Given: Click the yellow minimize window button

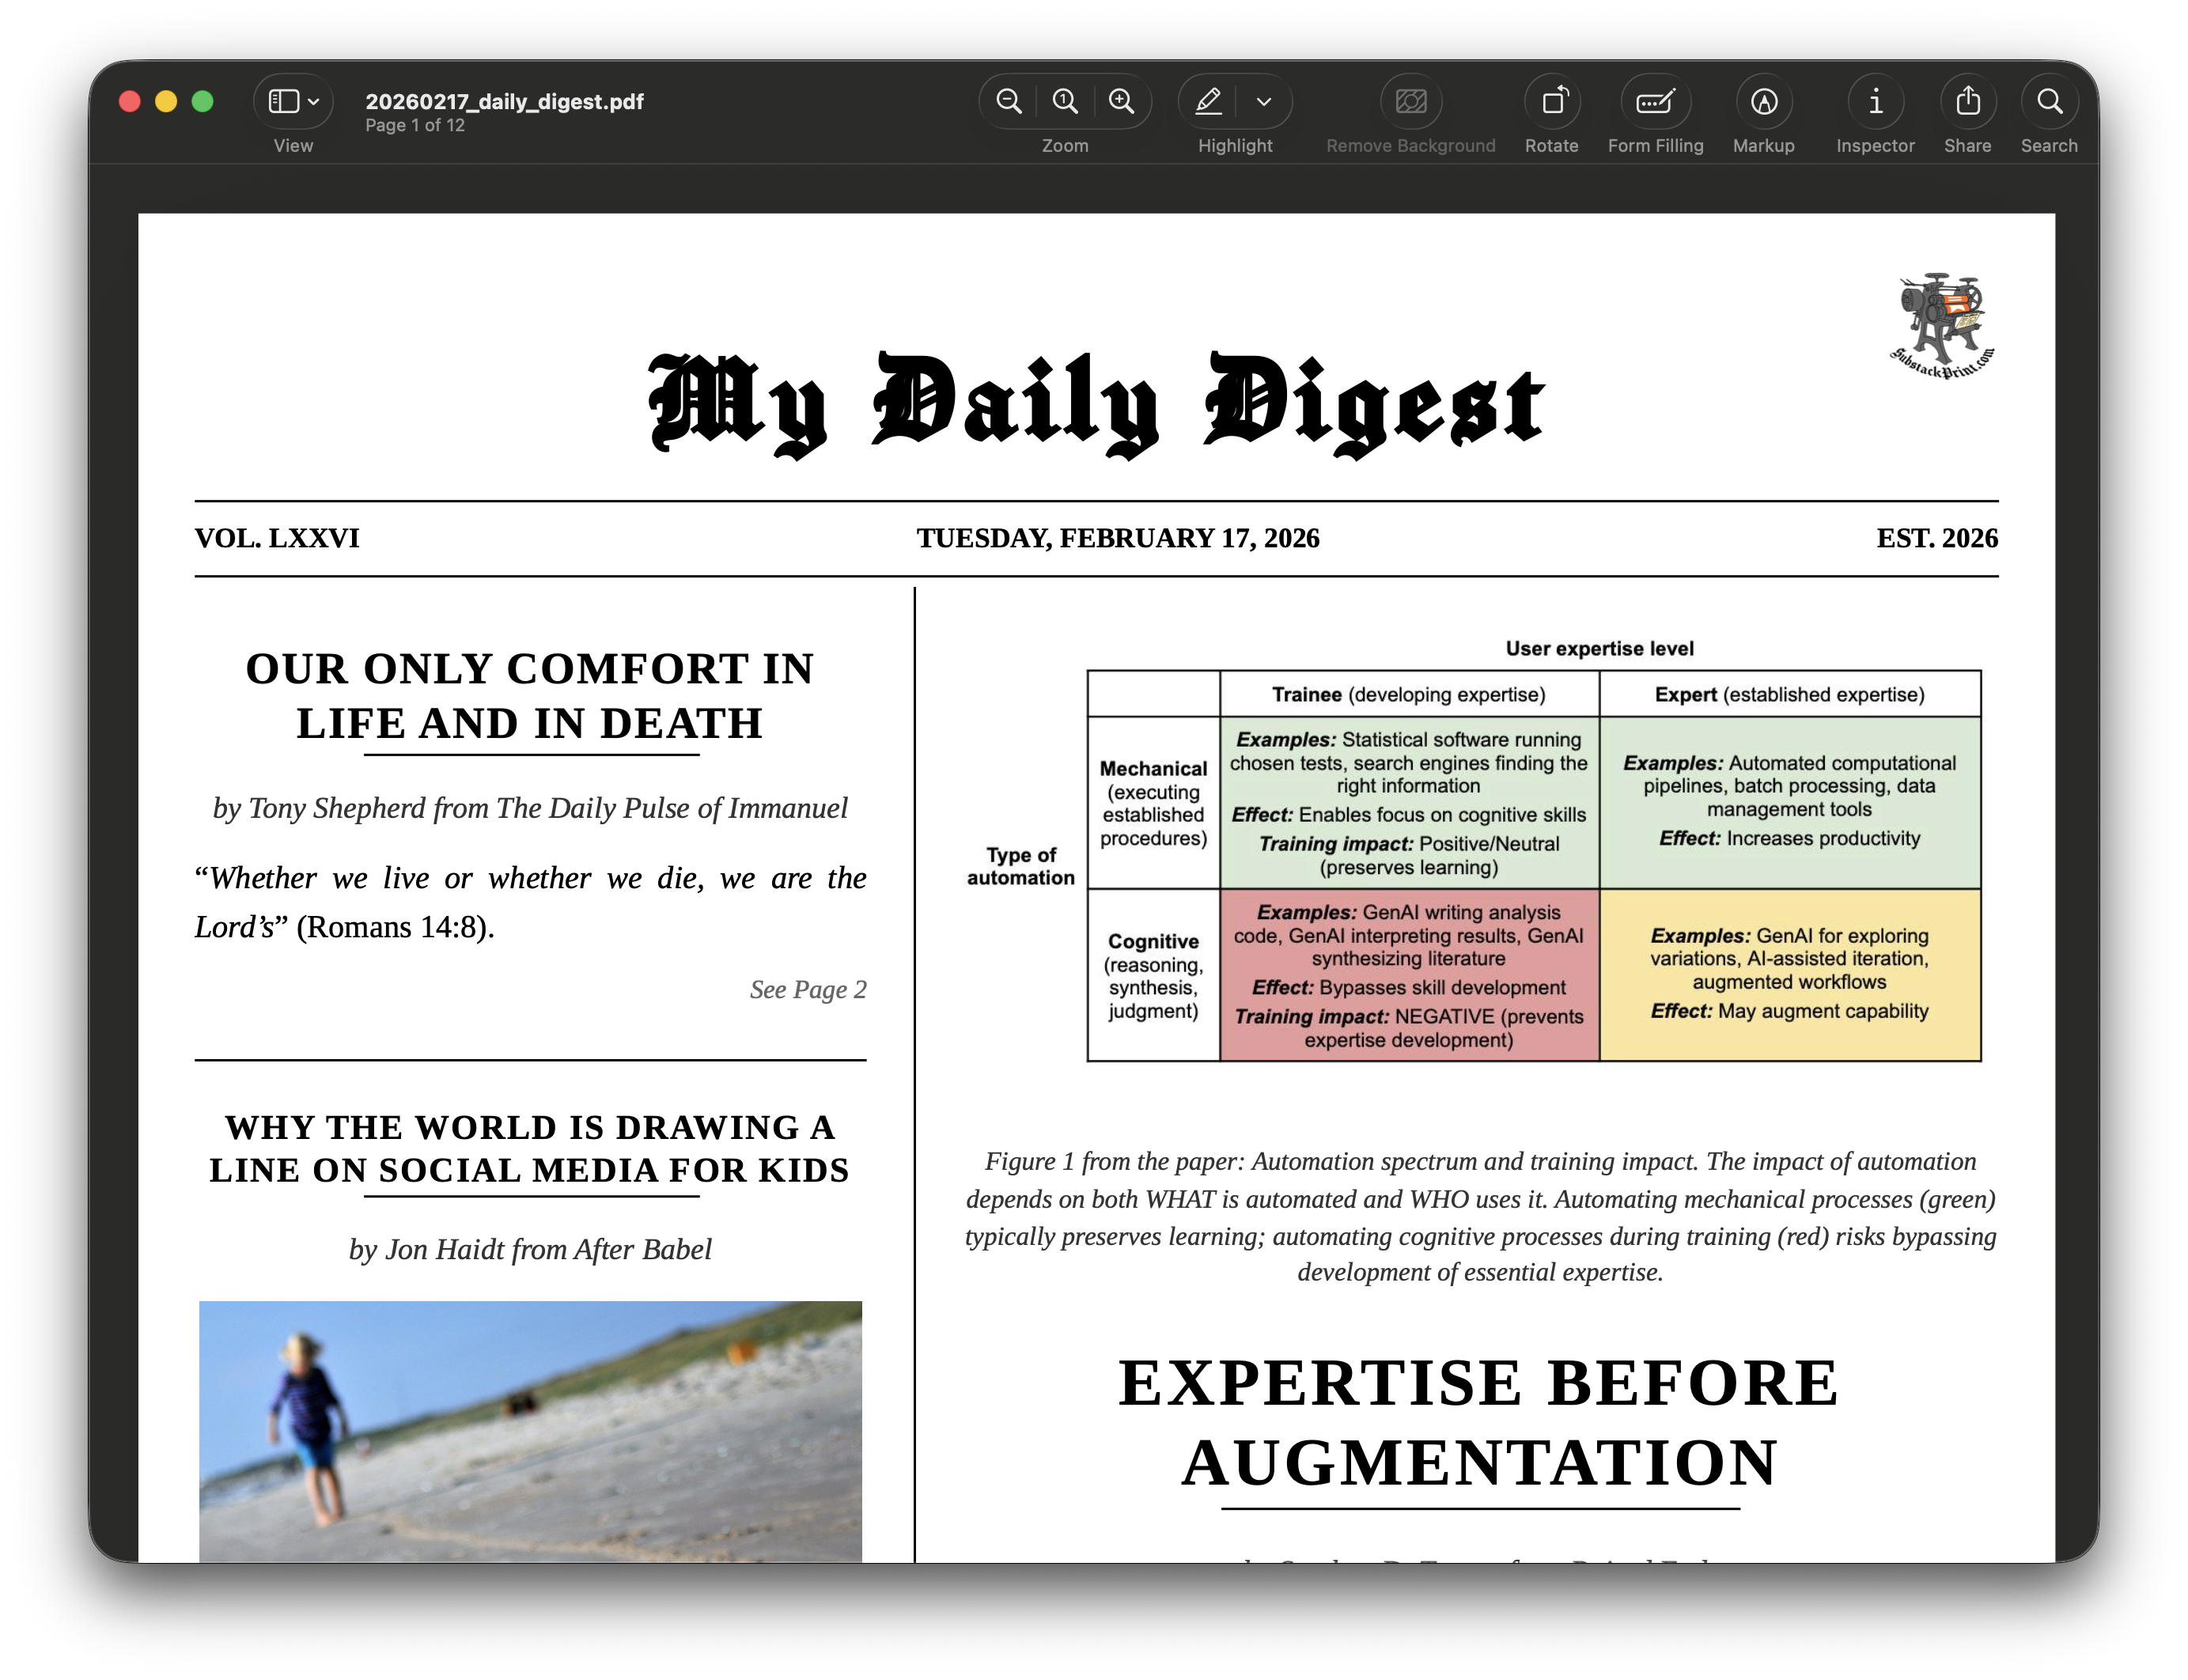Looking at the screenshot, I should pos(166,101).
